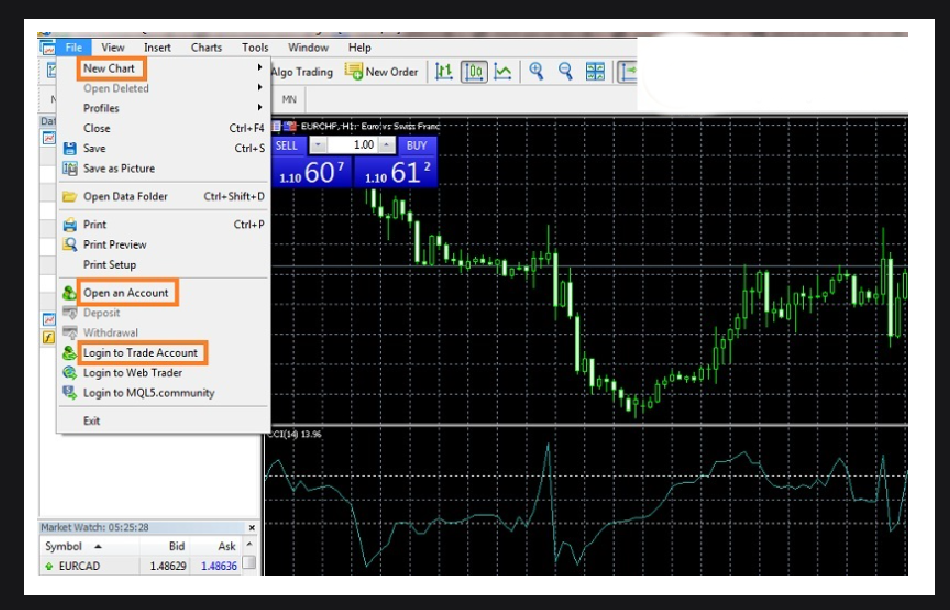This screenshot has height=610, width=950.
Task: Open the Insert menu
Action: coord(157,47)
